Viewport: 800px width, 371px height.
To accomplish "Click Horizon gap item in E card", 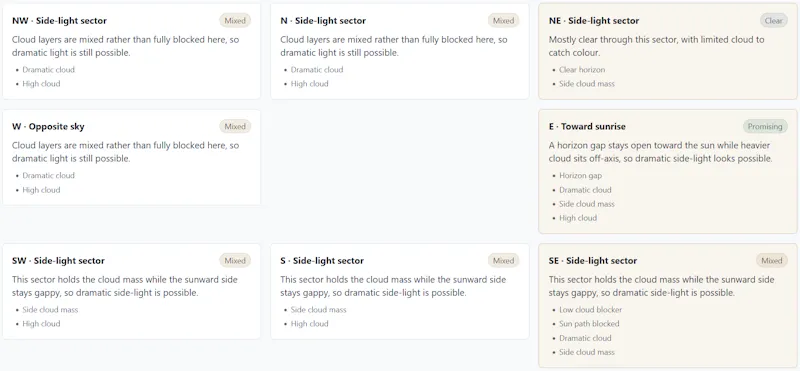I will click(581, 176).
